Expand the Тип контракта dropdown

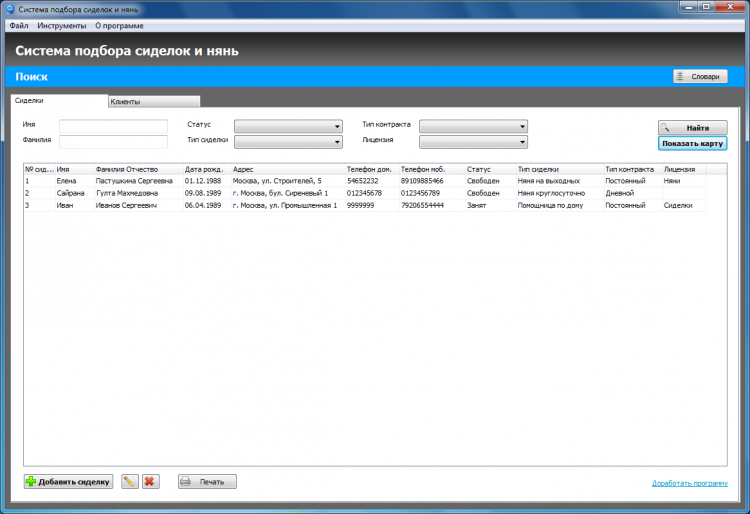(x=474, y=126)
